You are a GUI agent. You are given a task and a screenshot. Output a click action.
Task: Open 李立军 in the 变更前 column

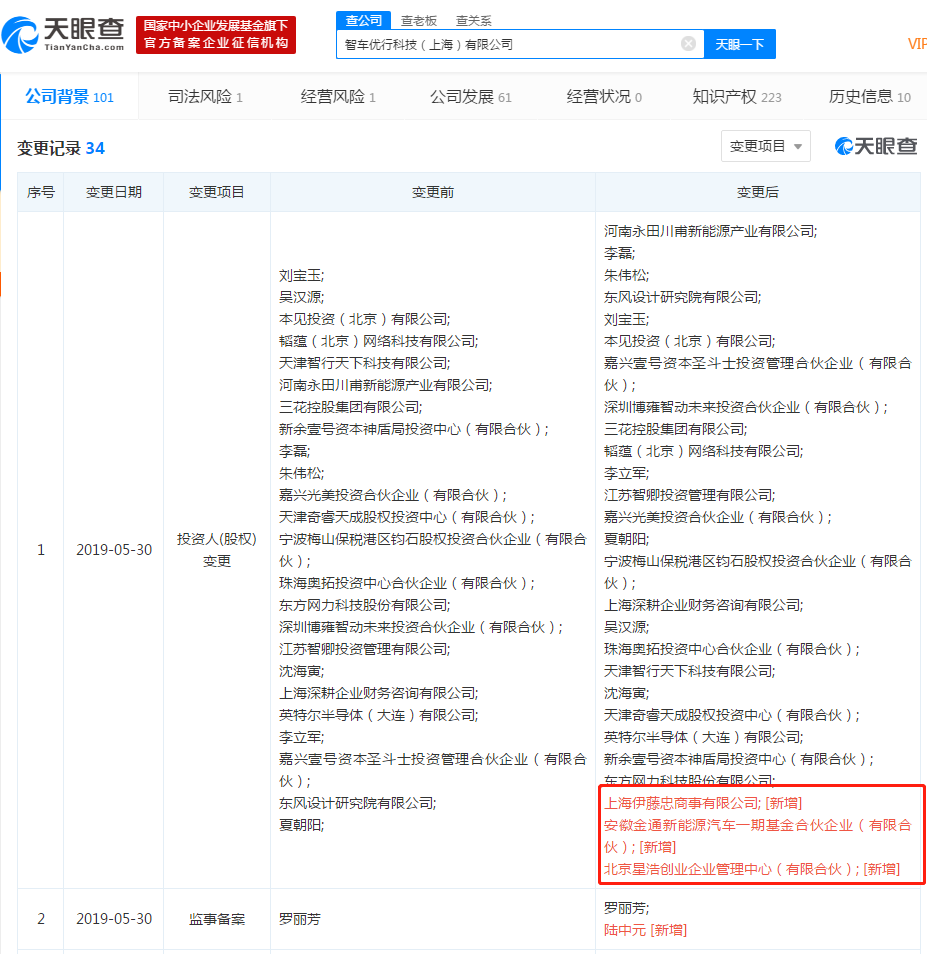pos(301,737)
